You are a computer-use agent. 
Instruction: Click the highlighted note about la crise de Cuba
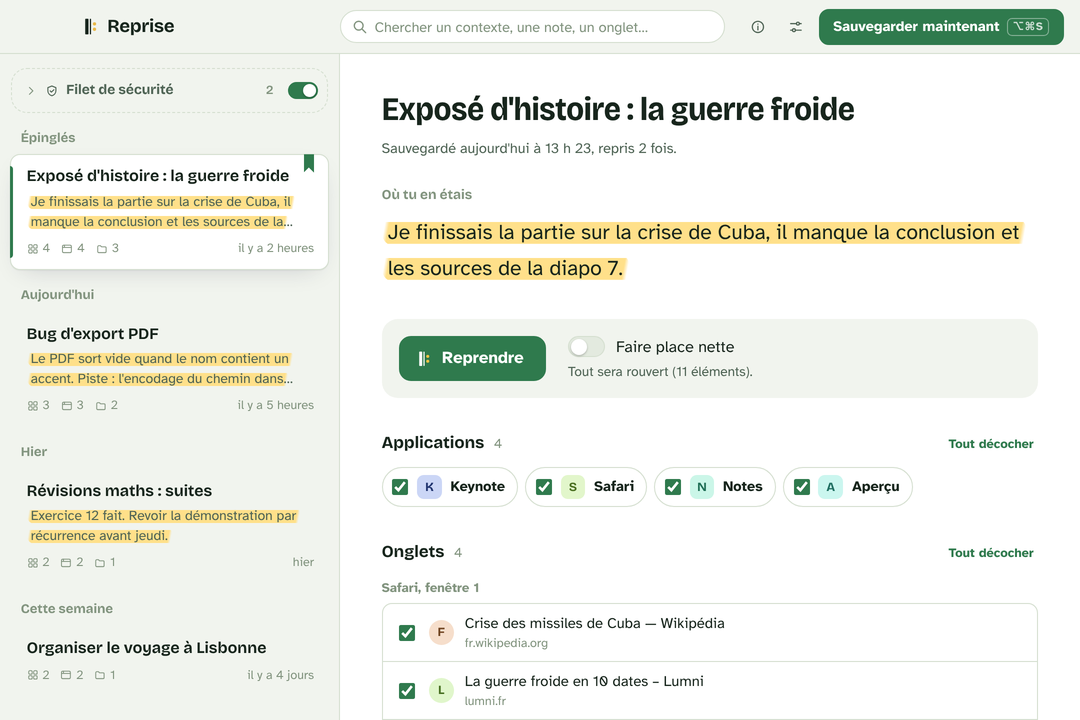703,250
